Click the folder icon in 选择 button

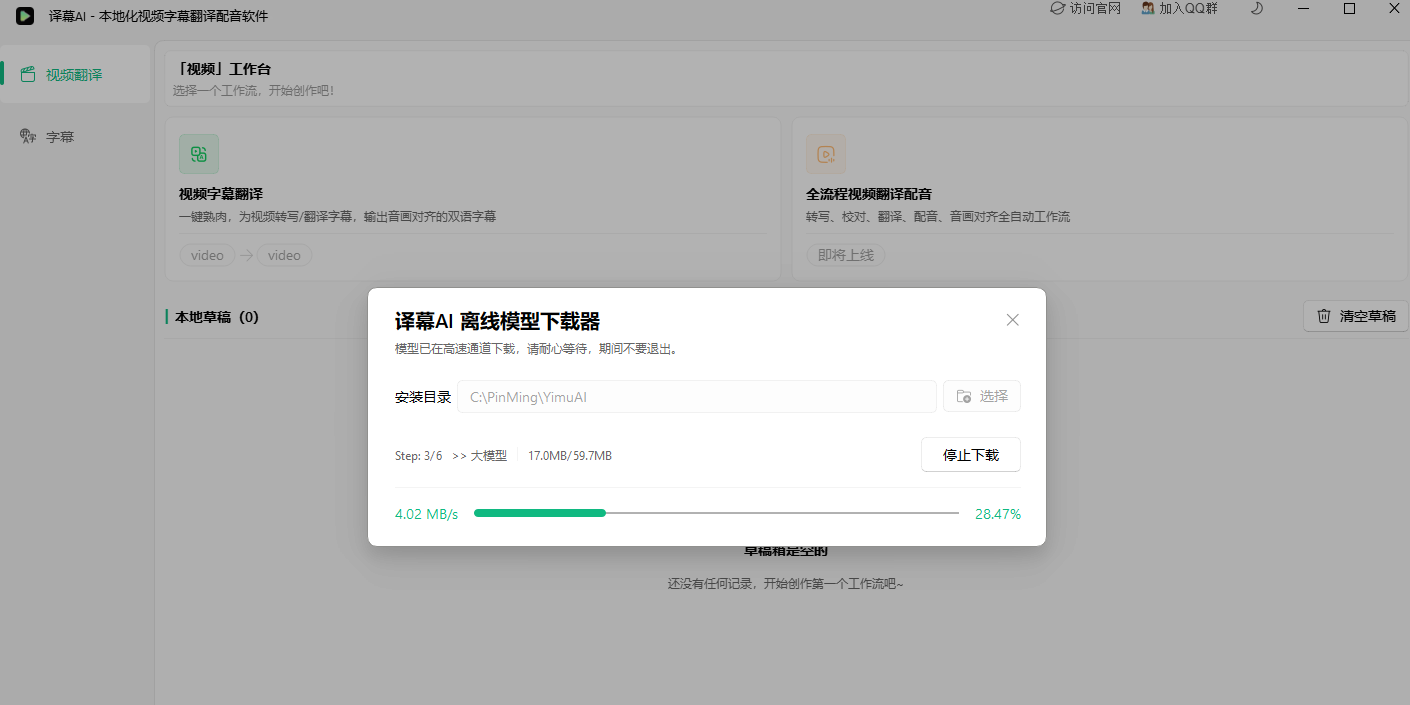coord(964,397)
